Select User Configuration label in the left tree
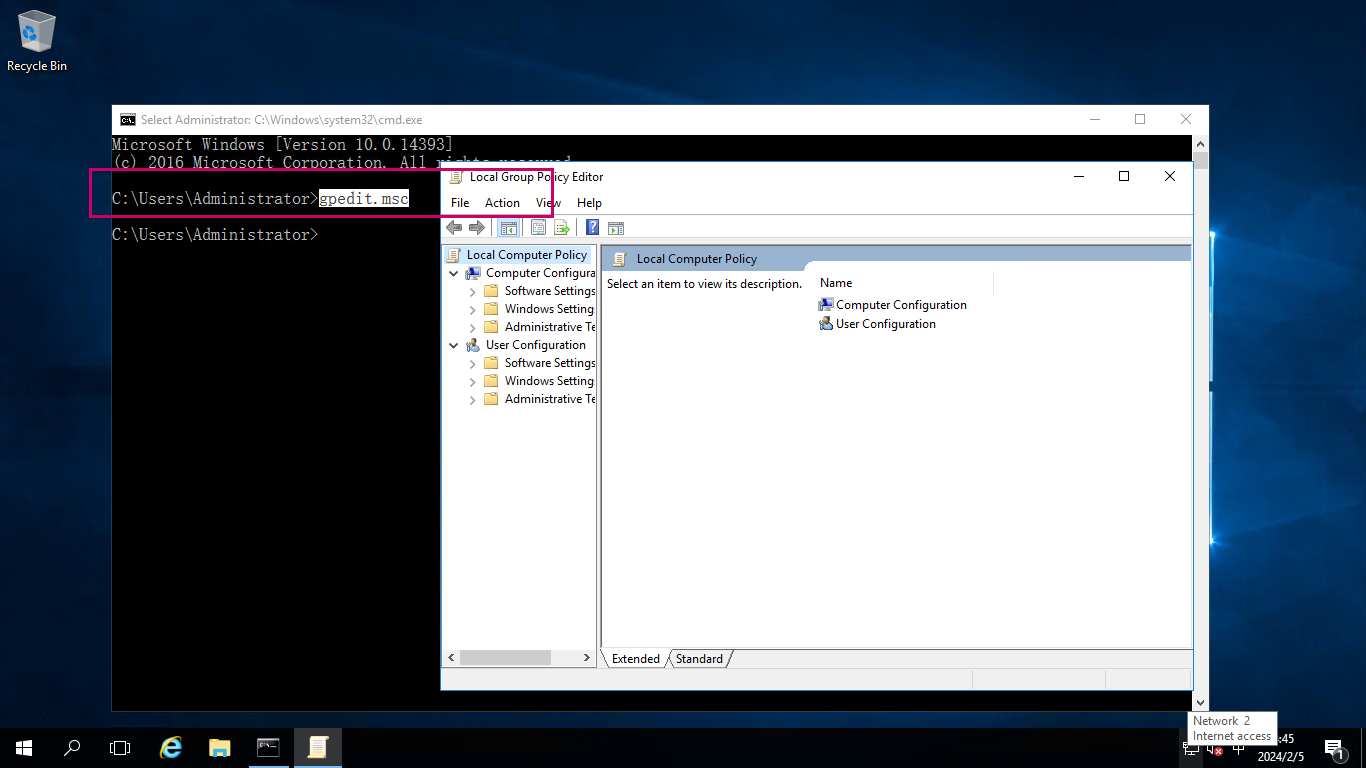The height and width of the screenshot is (768, 1366). tap(536, 345)
